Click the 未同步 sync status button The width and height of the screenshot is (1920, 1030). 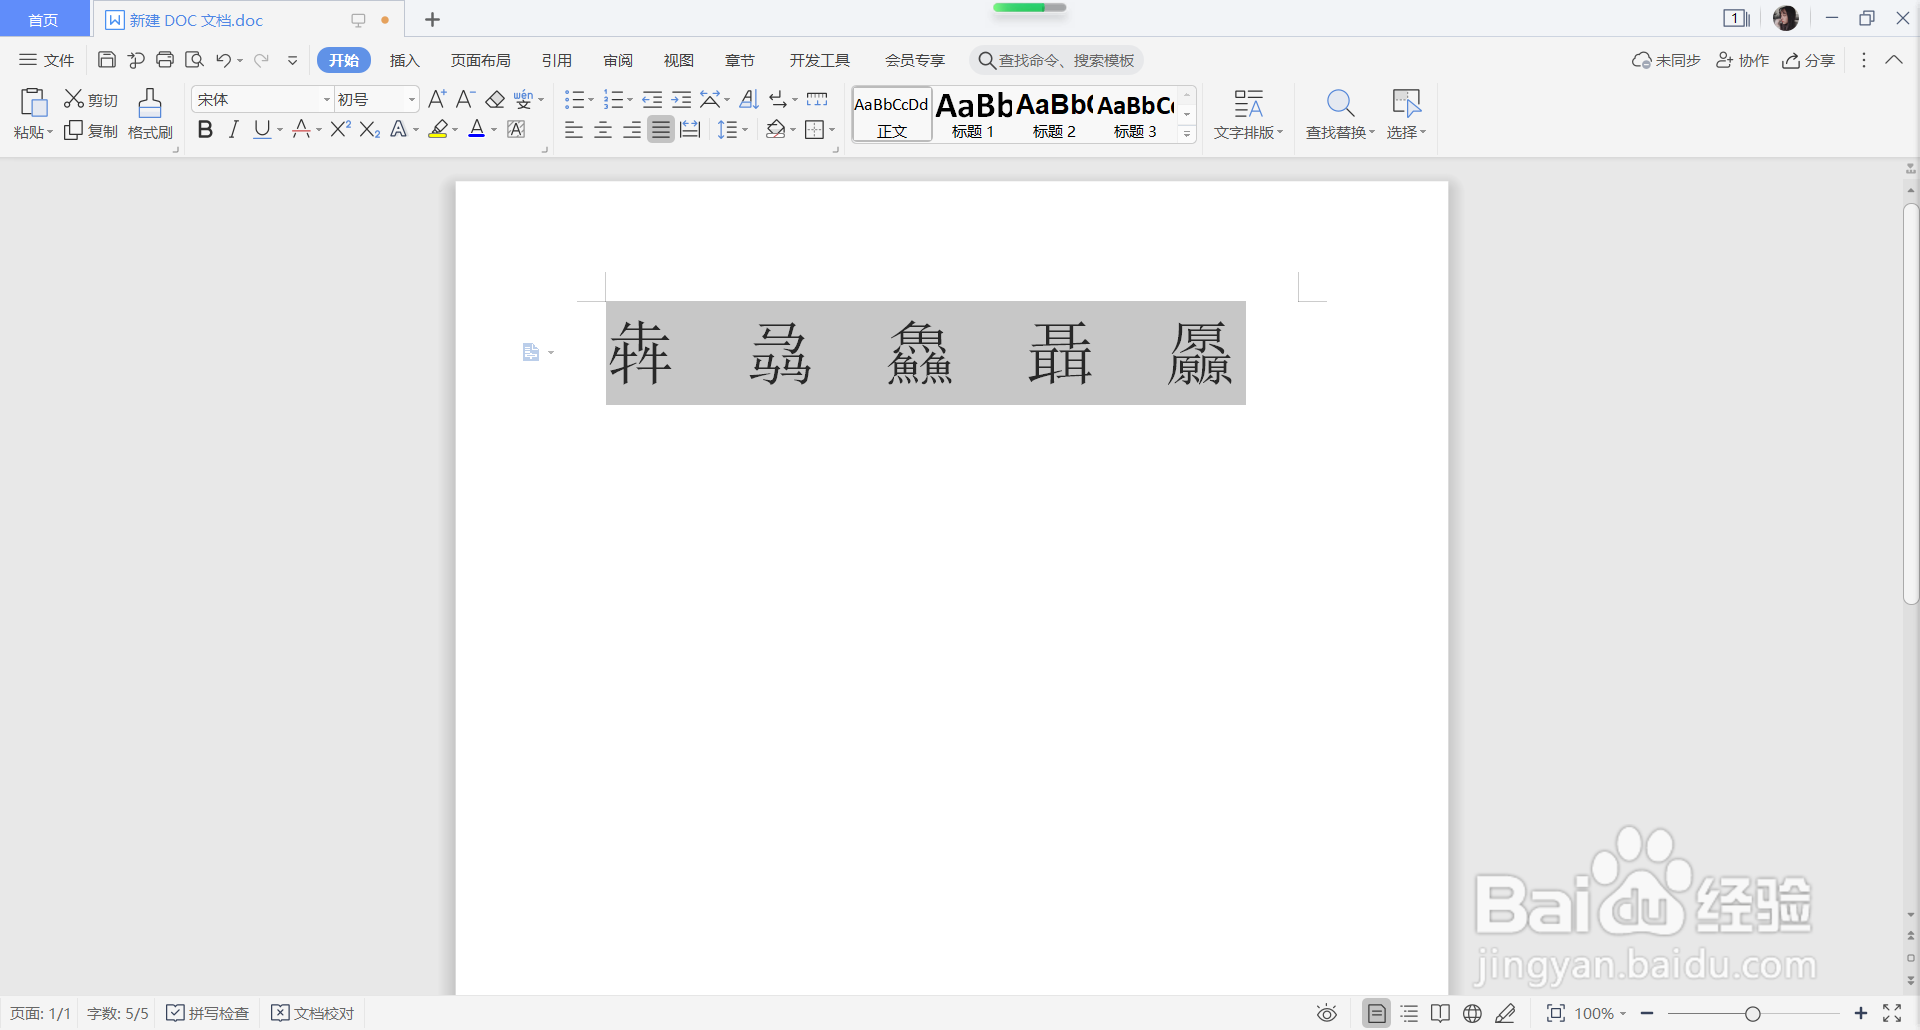[x=1666, y=60]
